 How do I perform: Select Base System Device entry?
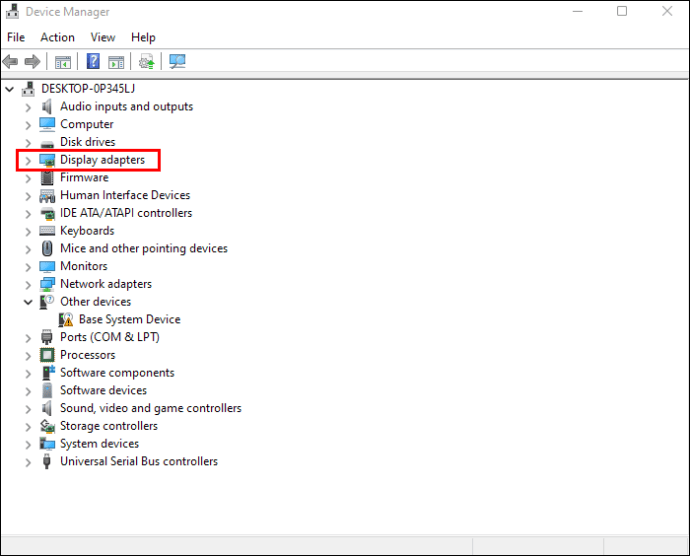pyautogui.click(x=129, y=319)
